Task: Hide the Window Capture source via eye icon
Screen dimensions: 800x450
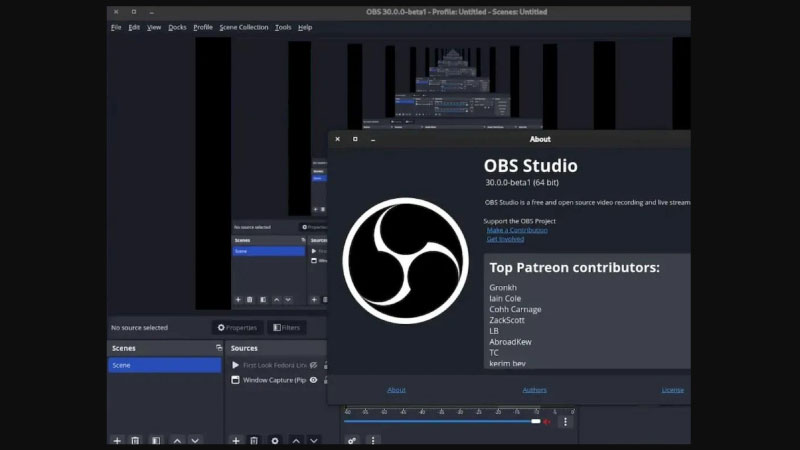Action: click(313, 380)
